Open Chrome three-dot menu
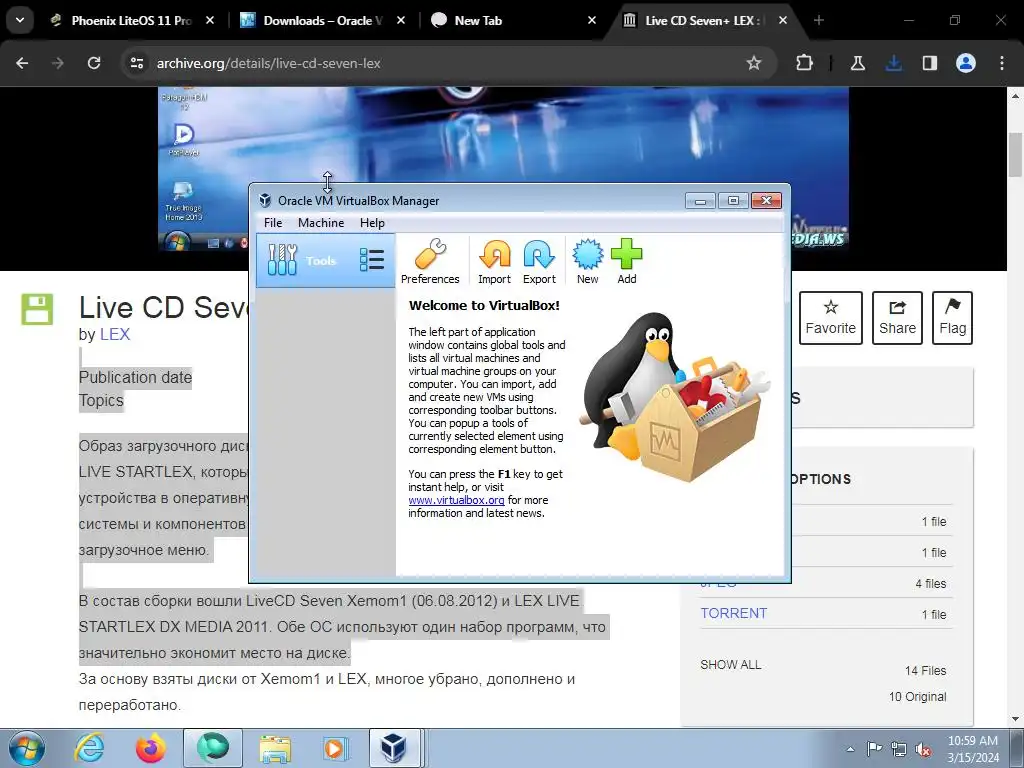The image size is (1024, 768). [x=1002, y=63]
